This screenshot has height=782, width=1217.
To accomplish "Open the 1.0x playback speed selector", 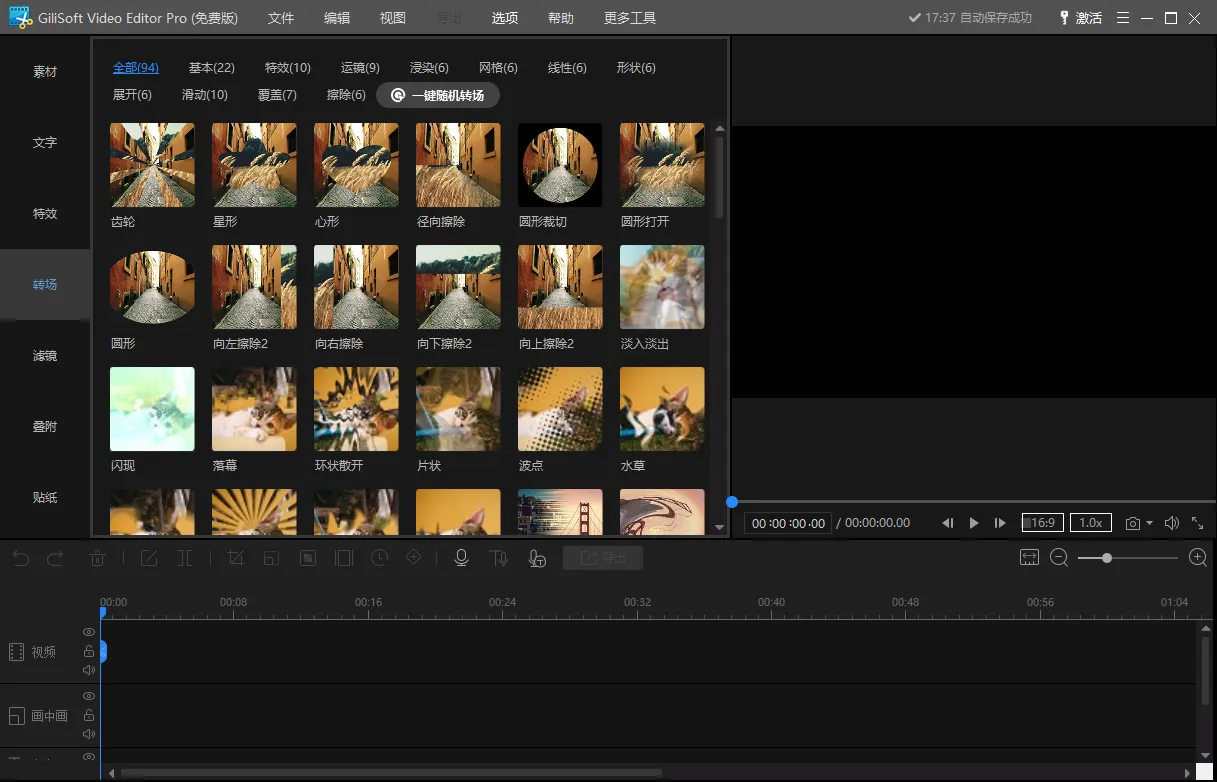I will point(1090,523).
